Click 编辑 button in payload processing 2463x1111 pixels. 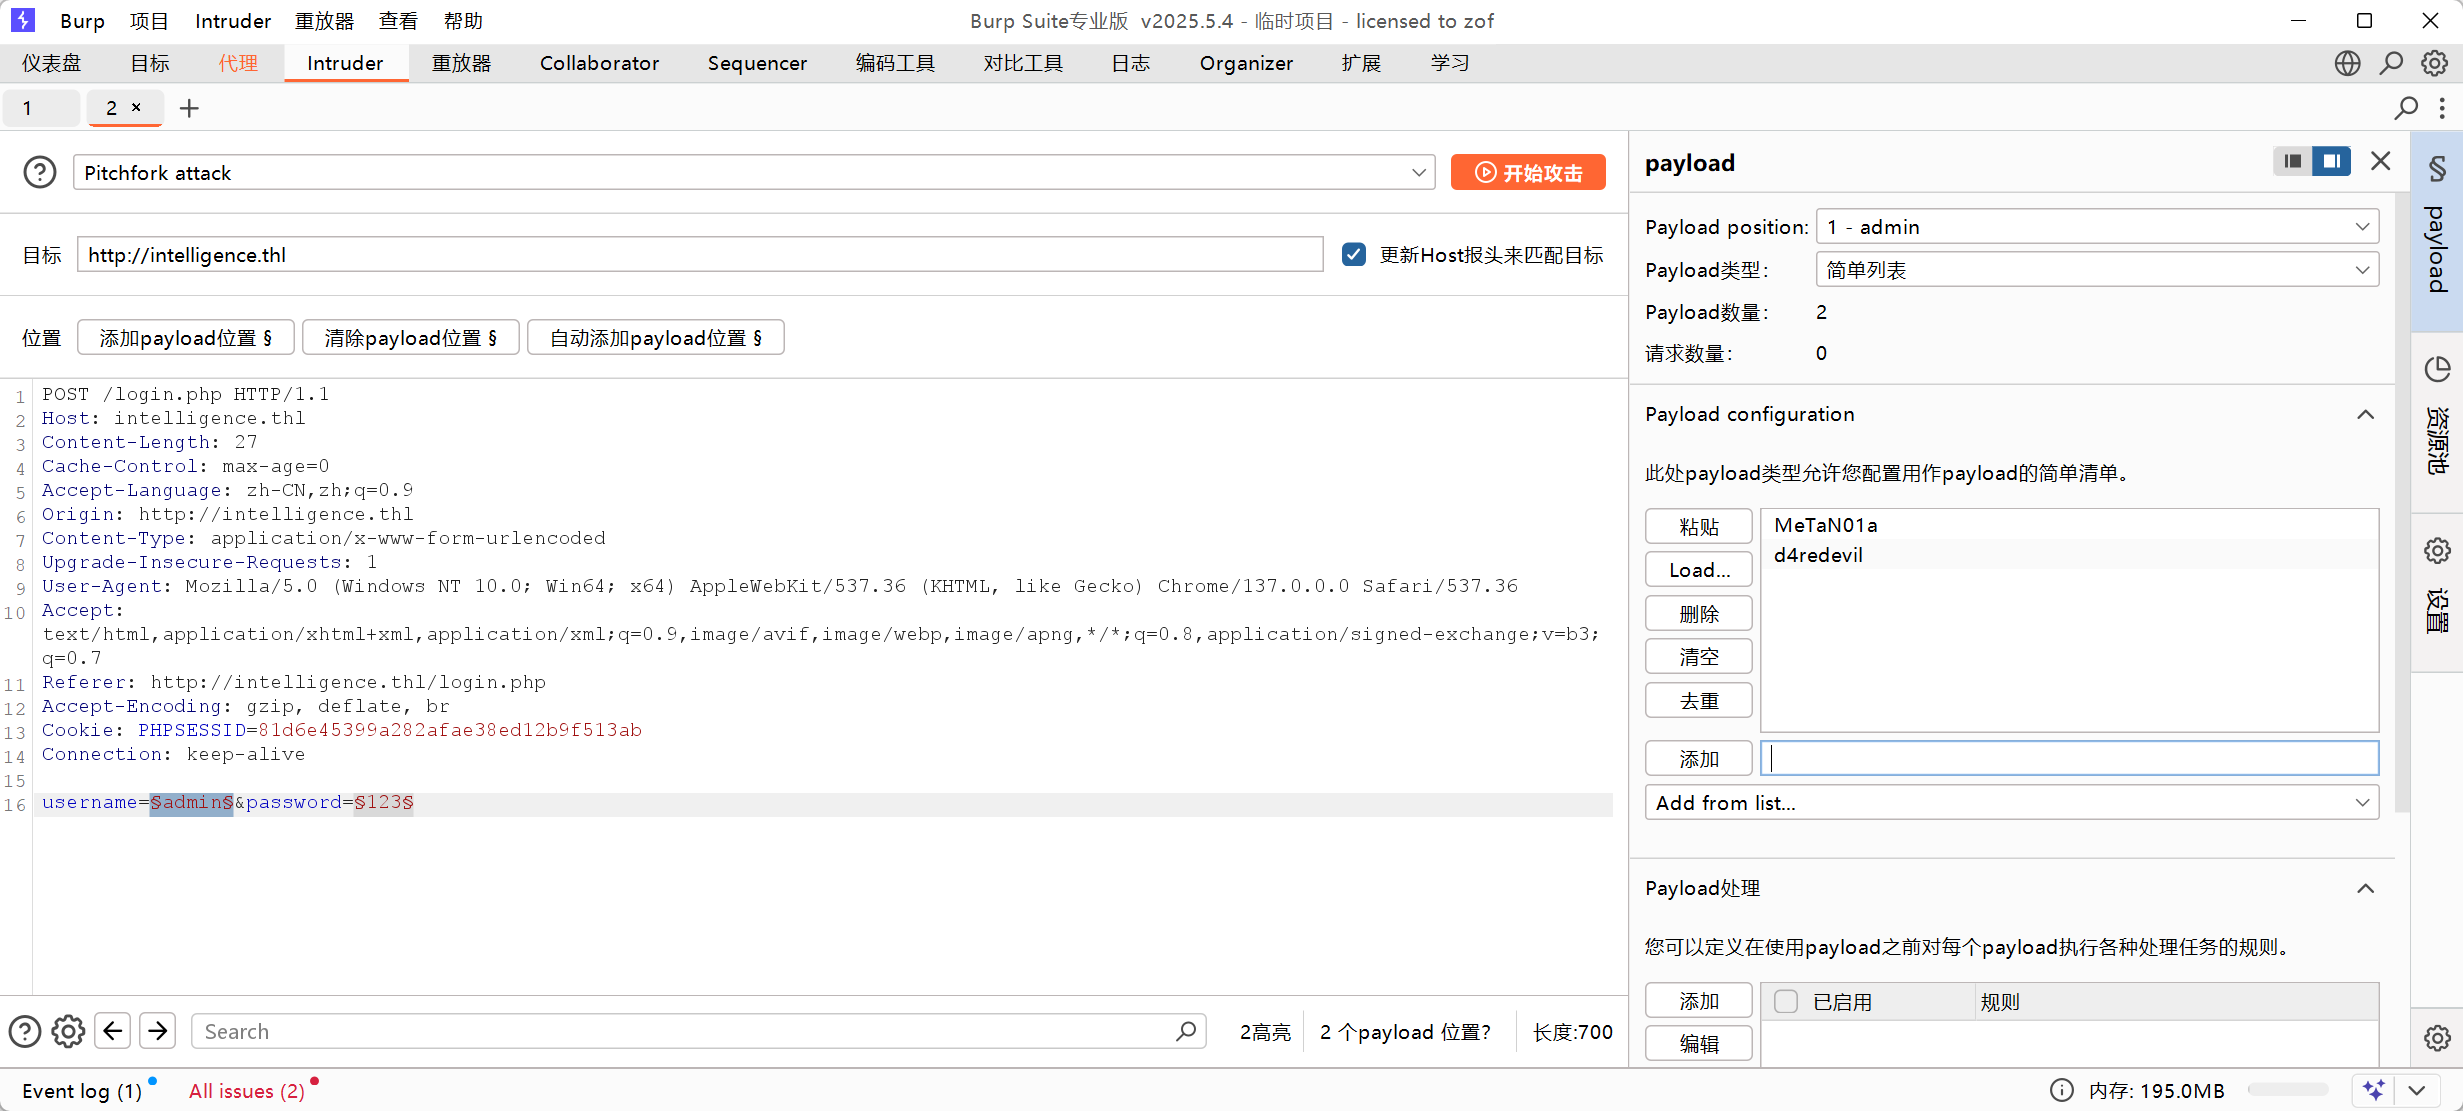(x=1698, y=1044)
